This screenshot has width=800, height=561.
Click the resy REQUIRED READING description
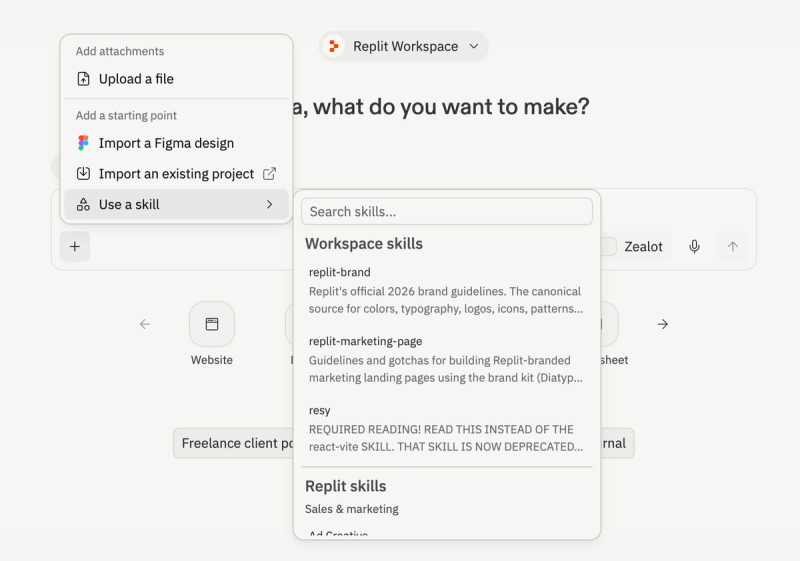(445, 438)
